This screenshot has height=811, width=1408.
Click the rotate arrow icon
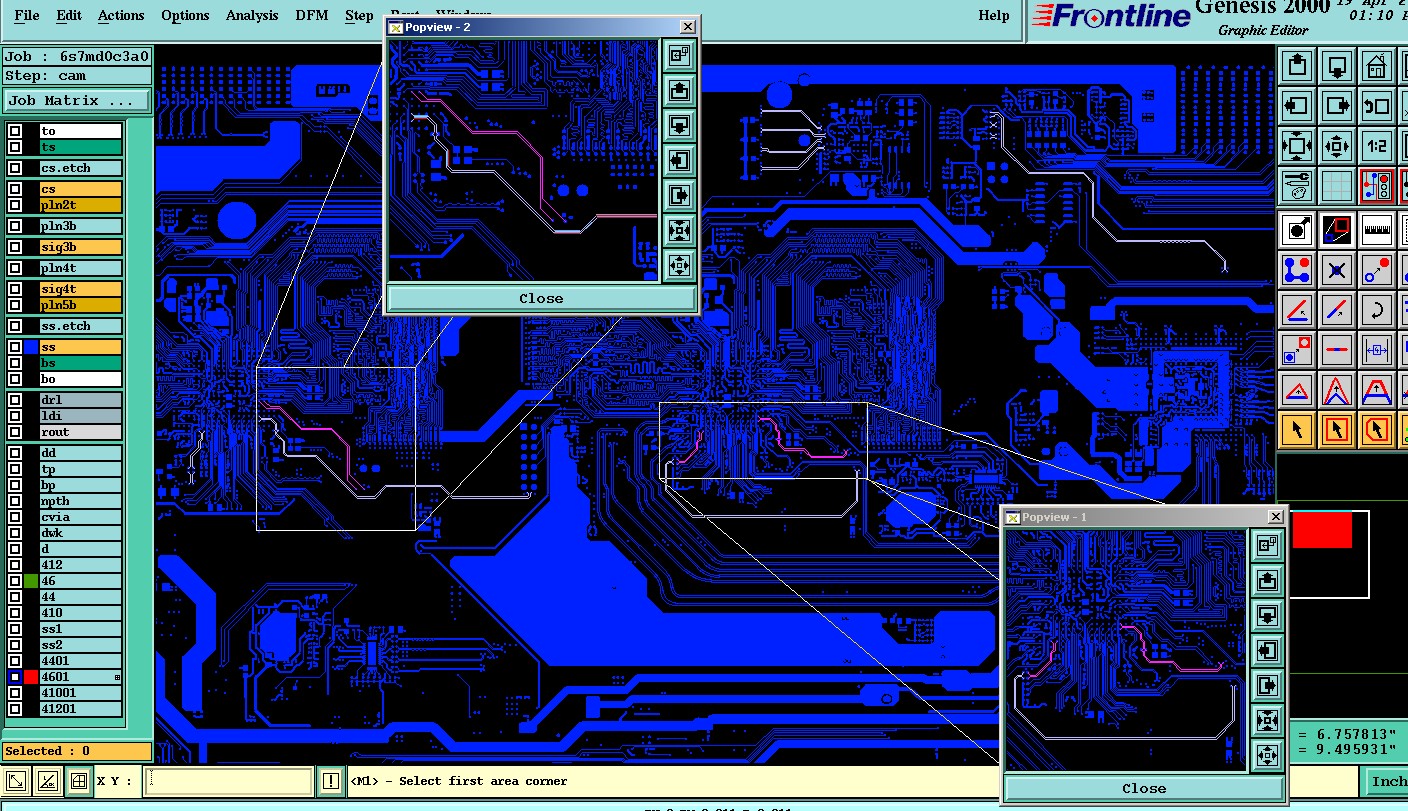pos(1377,309)
